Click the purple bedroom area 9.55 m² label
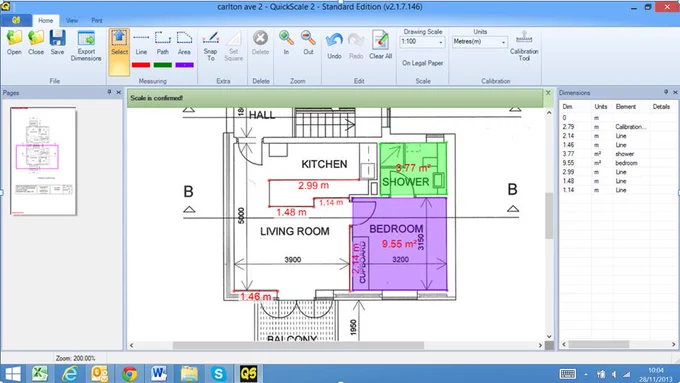The height and width of the screenshot is (383, 680). click(x=399, y=244)
